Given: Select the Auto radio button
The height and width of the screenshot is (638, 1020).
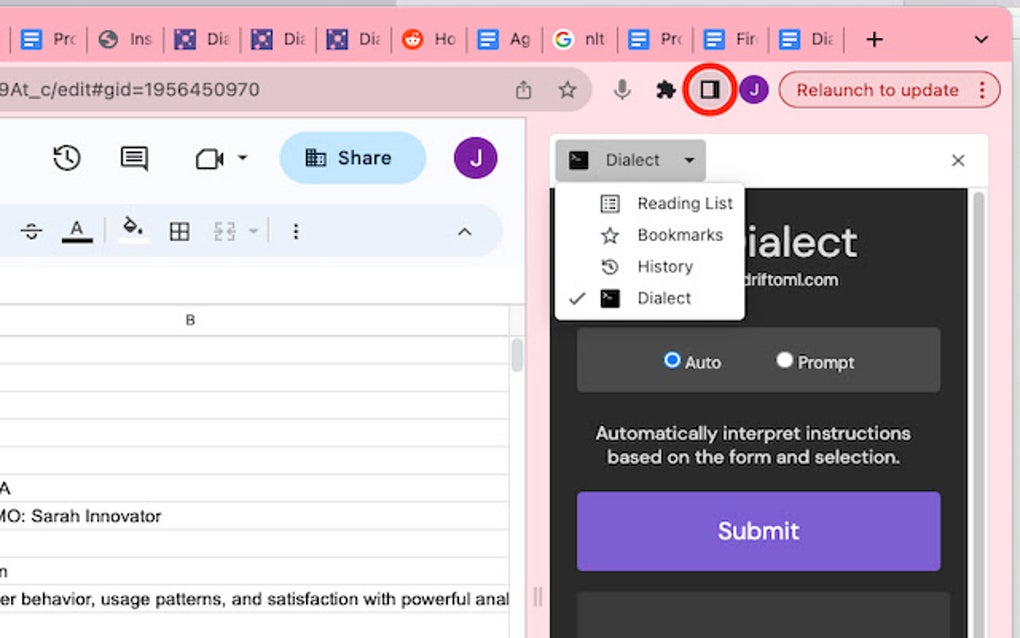Looking at the screenshot, I should 674,361.
